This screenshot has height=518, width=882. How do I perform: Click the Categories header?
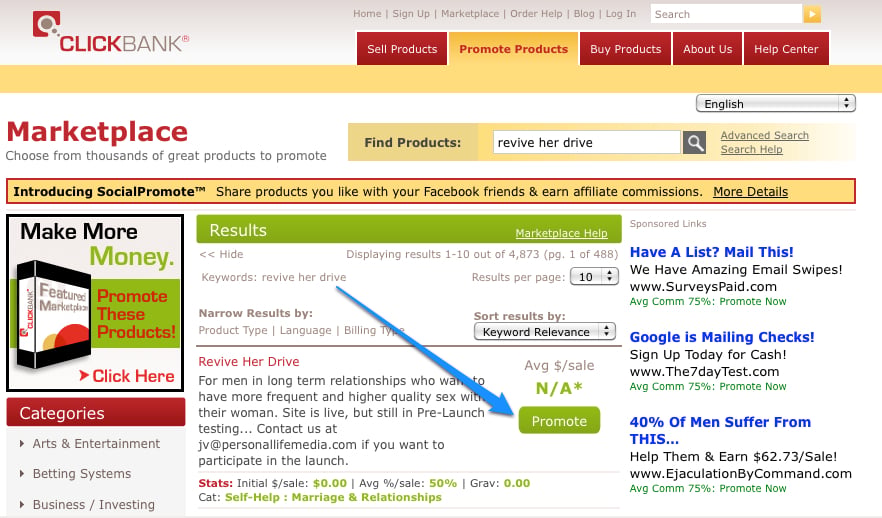[x=96, y=412]
